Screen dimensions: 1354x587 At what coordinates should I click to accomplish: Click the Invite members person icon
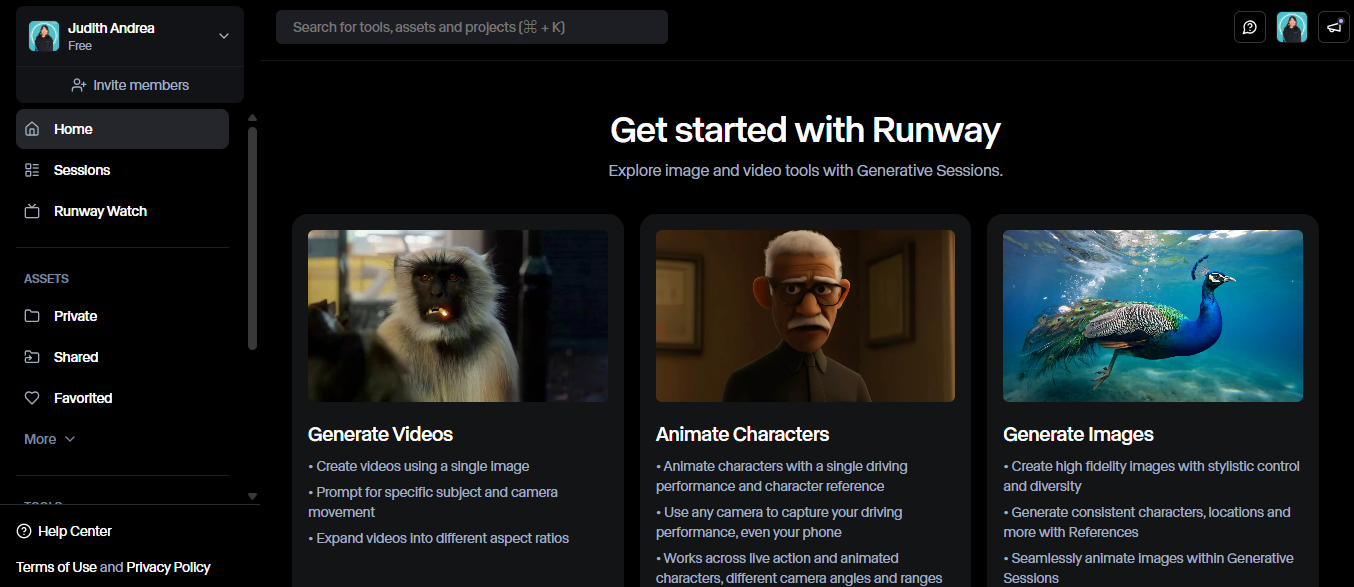point(79,85)
